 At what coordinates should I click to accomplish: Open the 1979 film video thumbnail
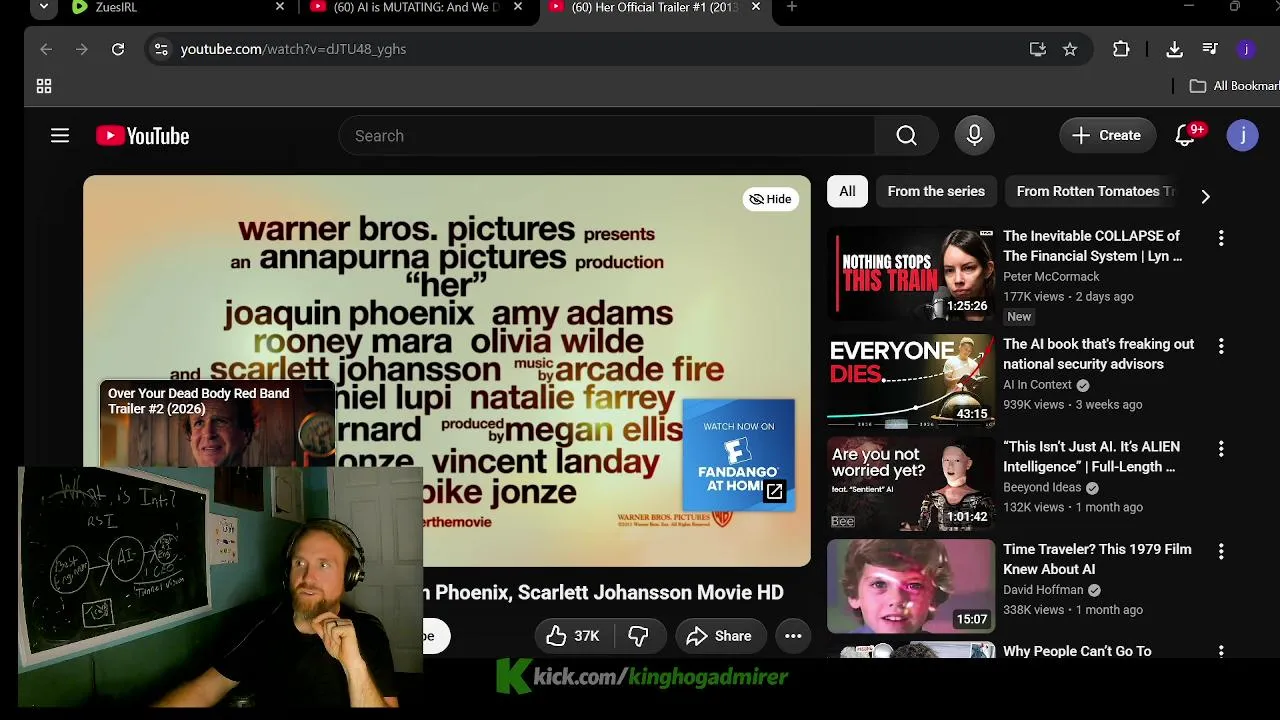pyautogui.click(x=911, y=587)
